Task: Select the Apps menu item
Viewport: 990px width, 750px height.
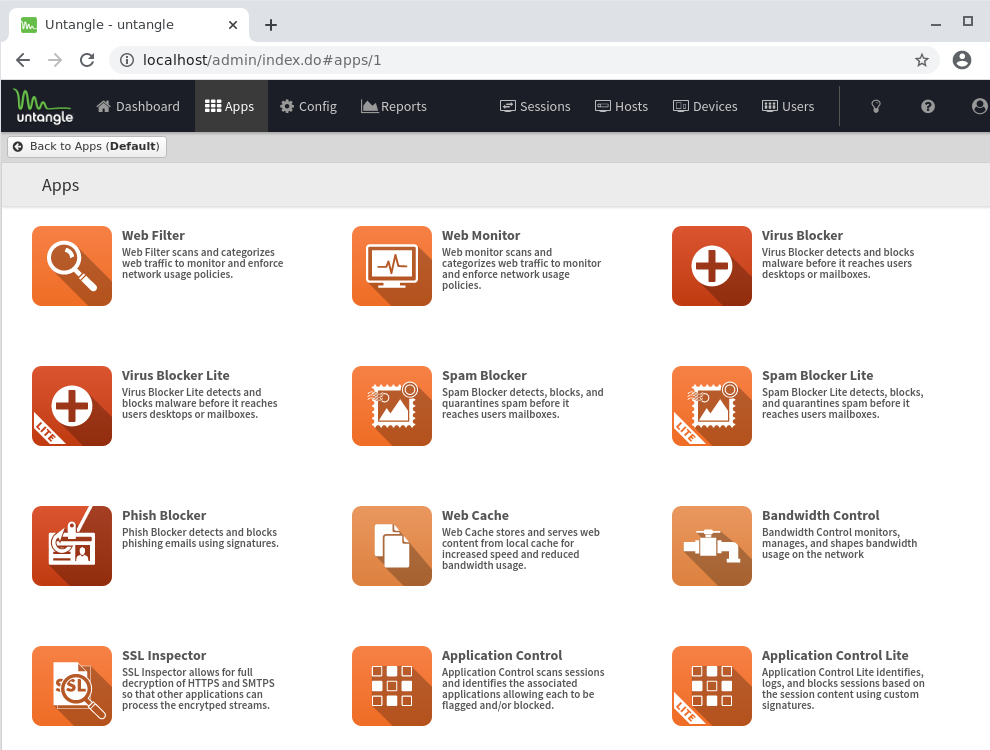Action: coord(230,106)
